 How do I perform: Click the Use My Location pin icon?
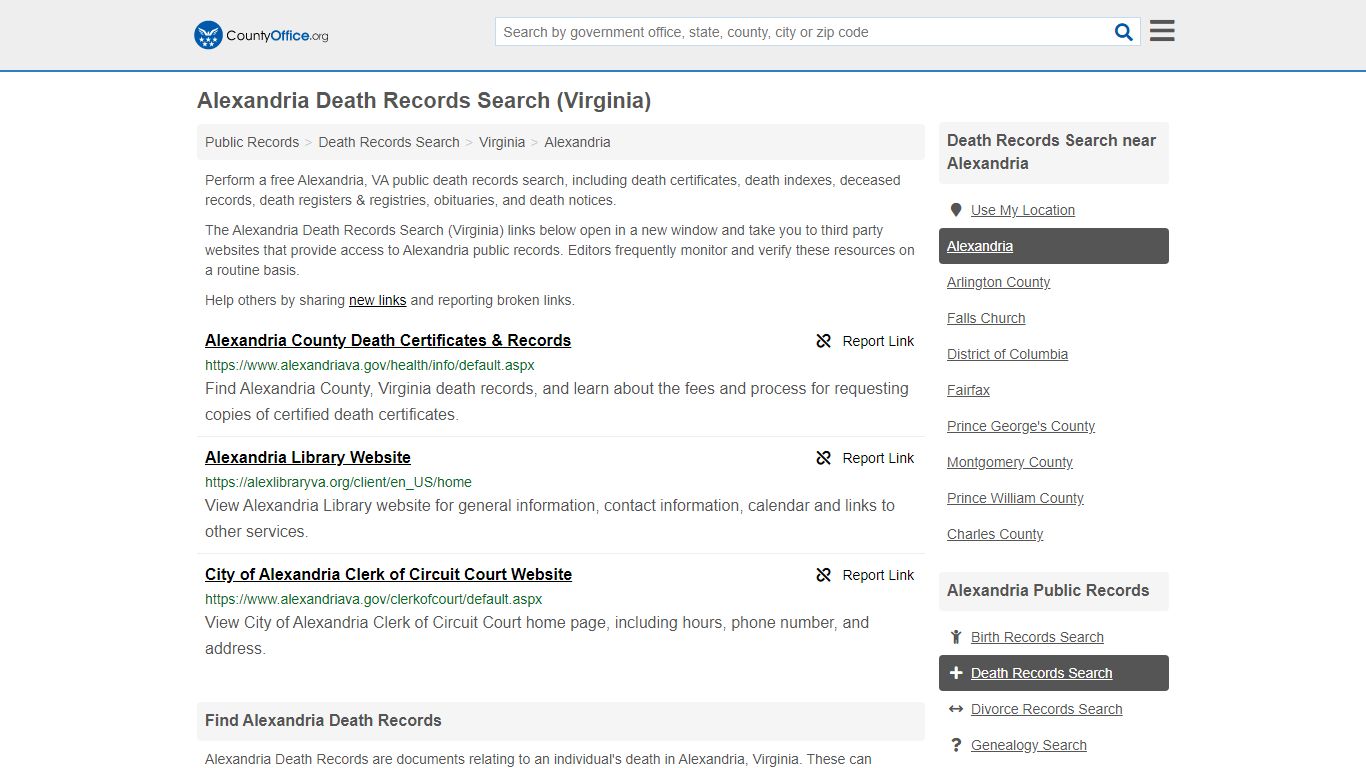click(x=955, y=210)
